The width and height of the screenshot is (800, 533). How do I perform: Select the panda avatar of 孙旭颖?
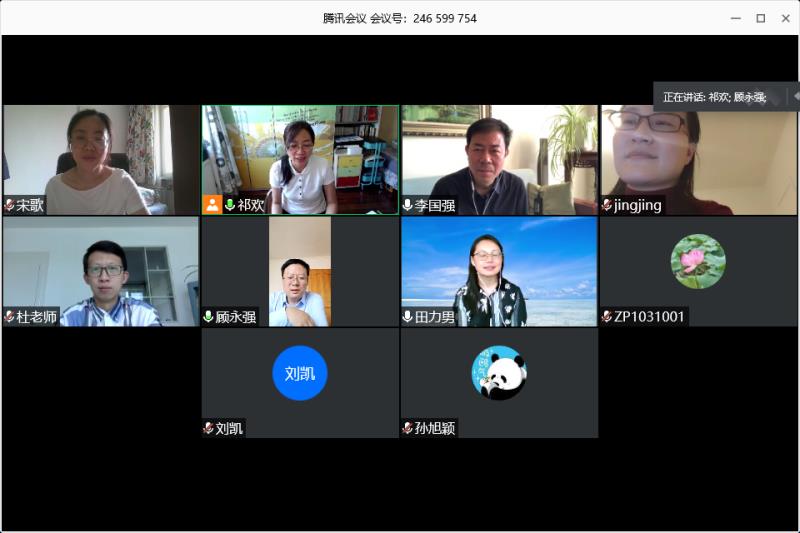pos(499,373)
